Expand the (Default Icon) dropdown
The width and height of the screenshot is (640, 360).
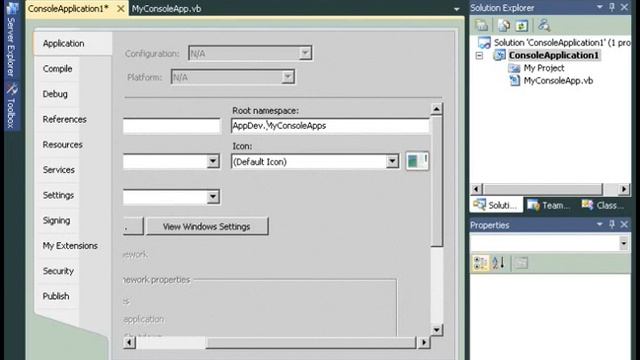coord(392,161)
